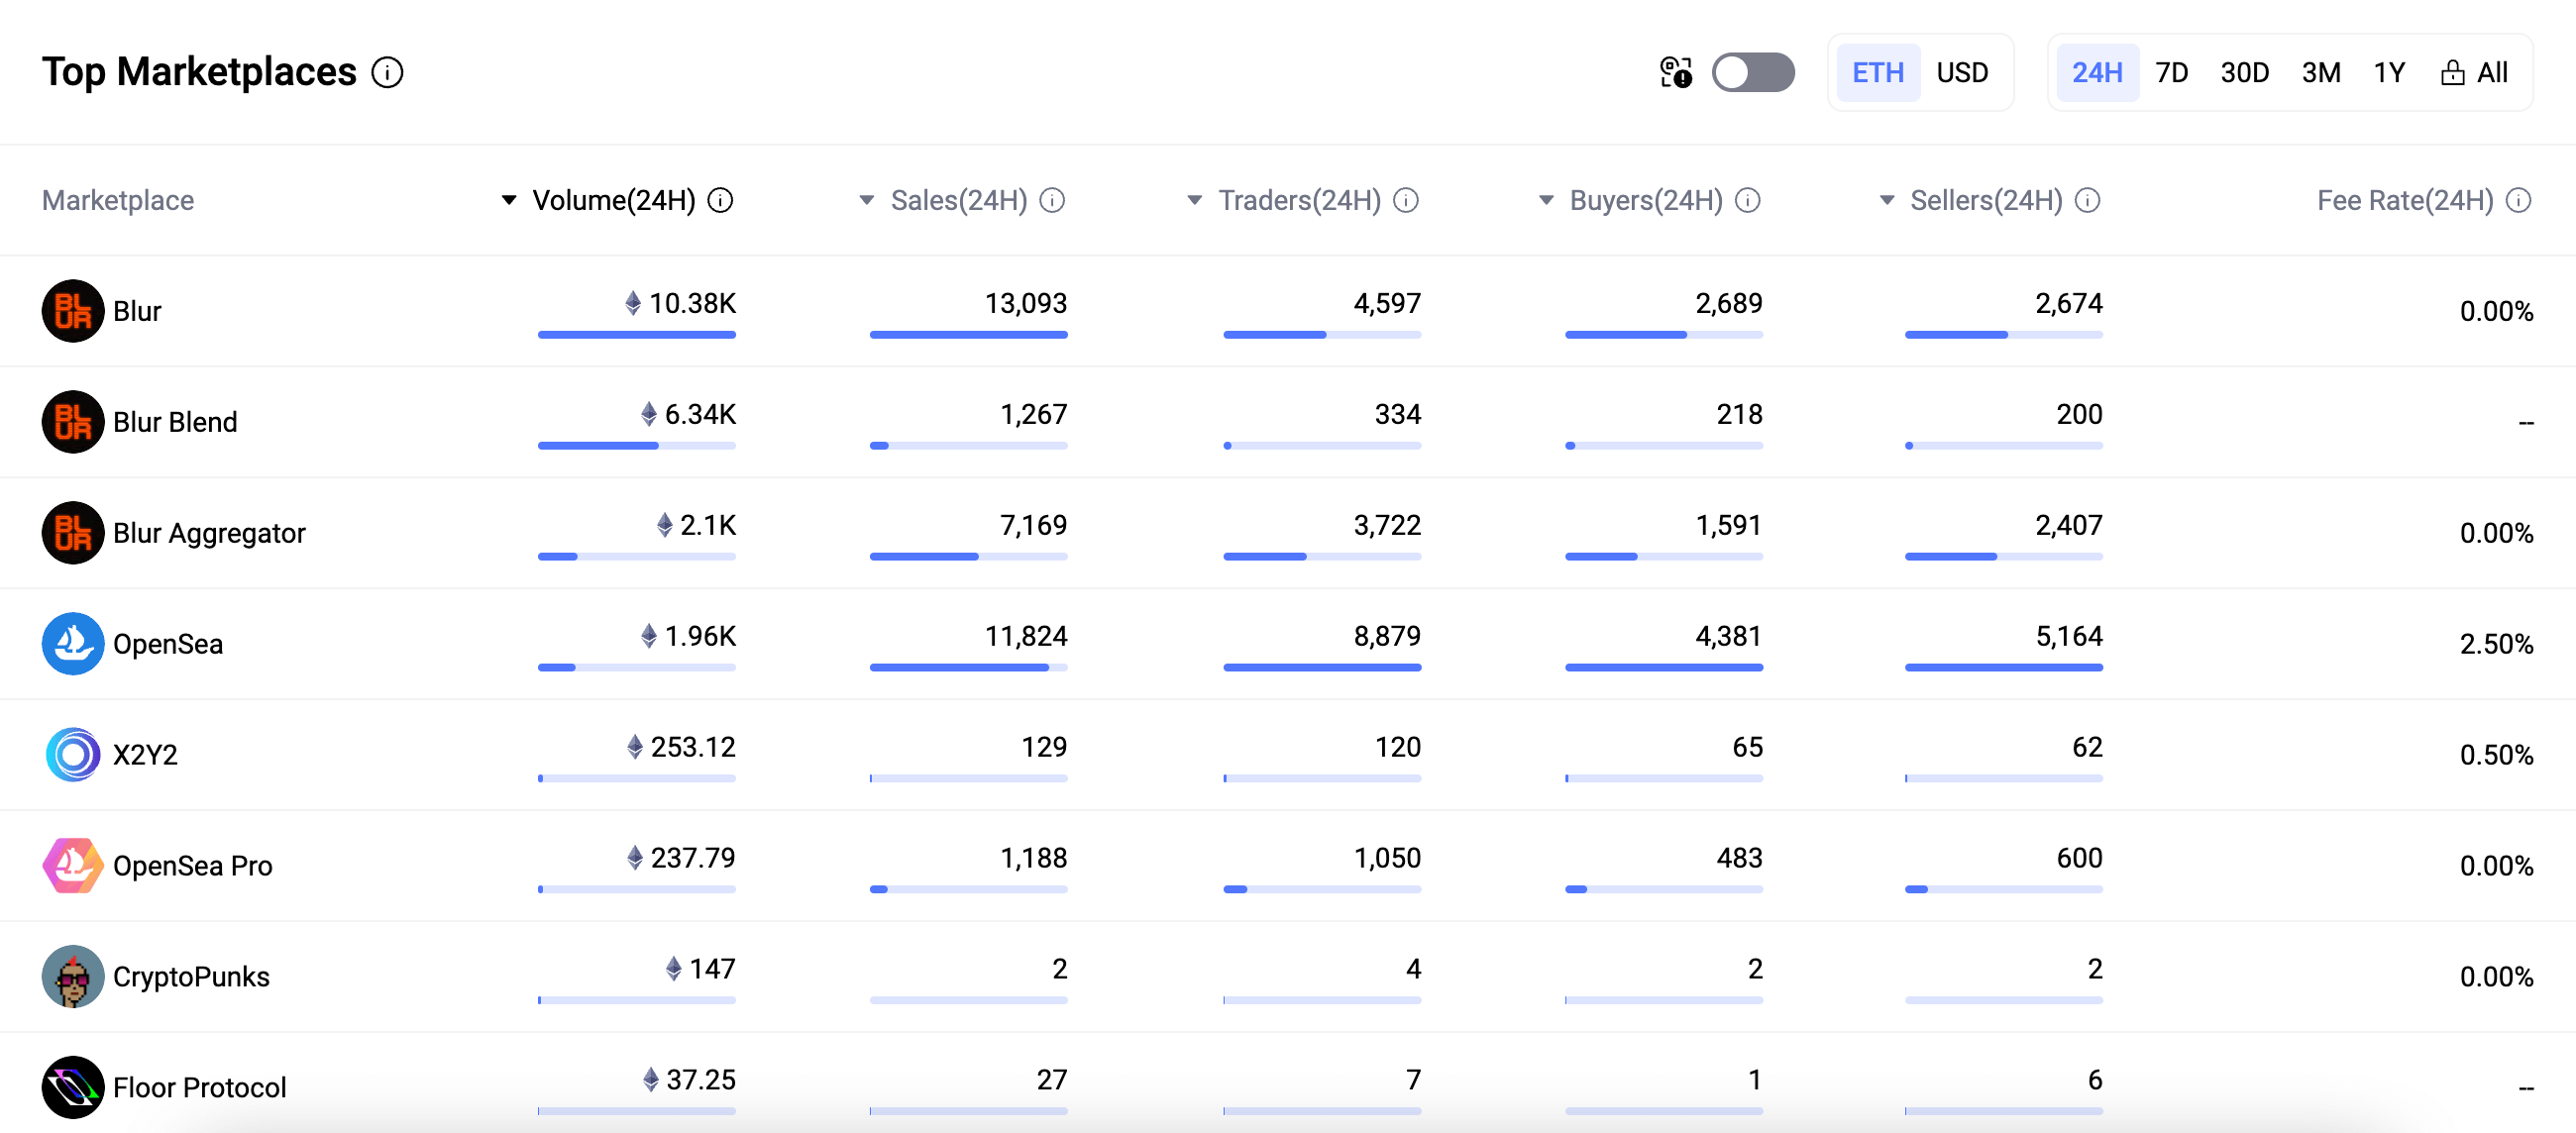The width and height of the screenshot is (2576, 1133).
Task: Sort by Buyers(24H) arrow
Action: (x=1546, y=201)
